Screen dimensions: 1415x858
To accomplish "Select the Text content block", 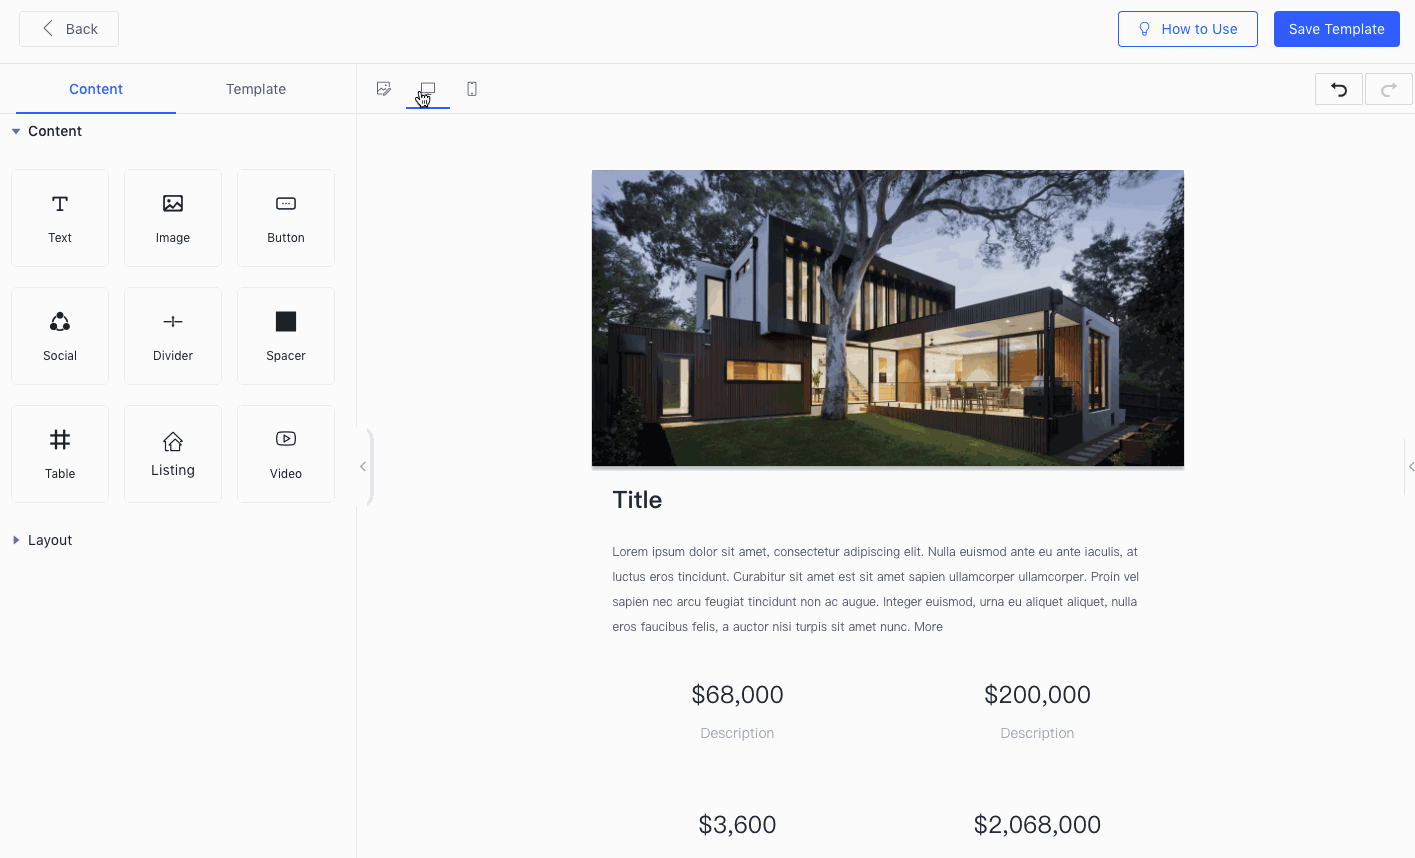I will 60,218.
